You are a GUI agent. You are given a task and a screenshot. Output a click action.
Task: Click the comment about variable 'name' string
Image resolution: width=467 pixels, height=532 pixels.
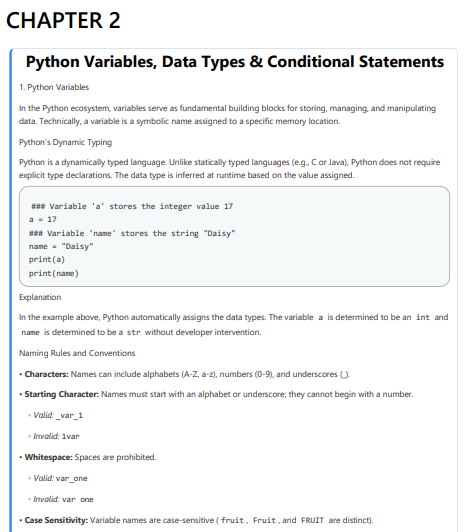click(132, 233)
